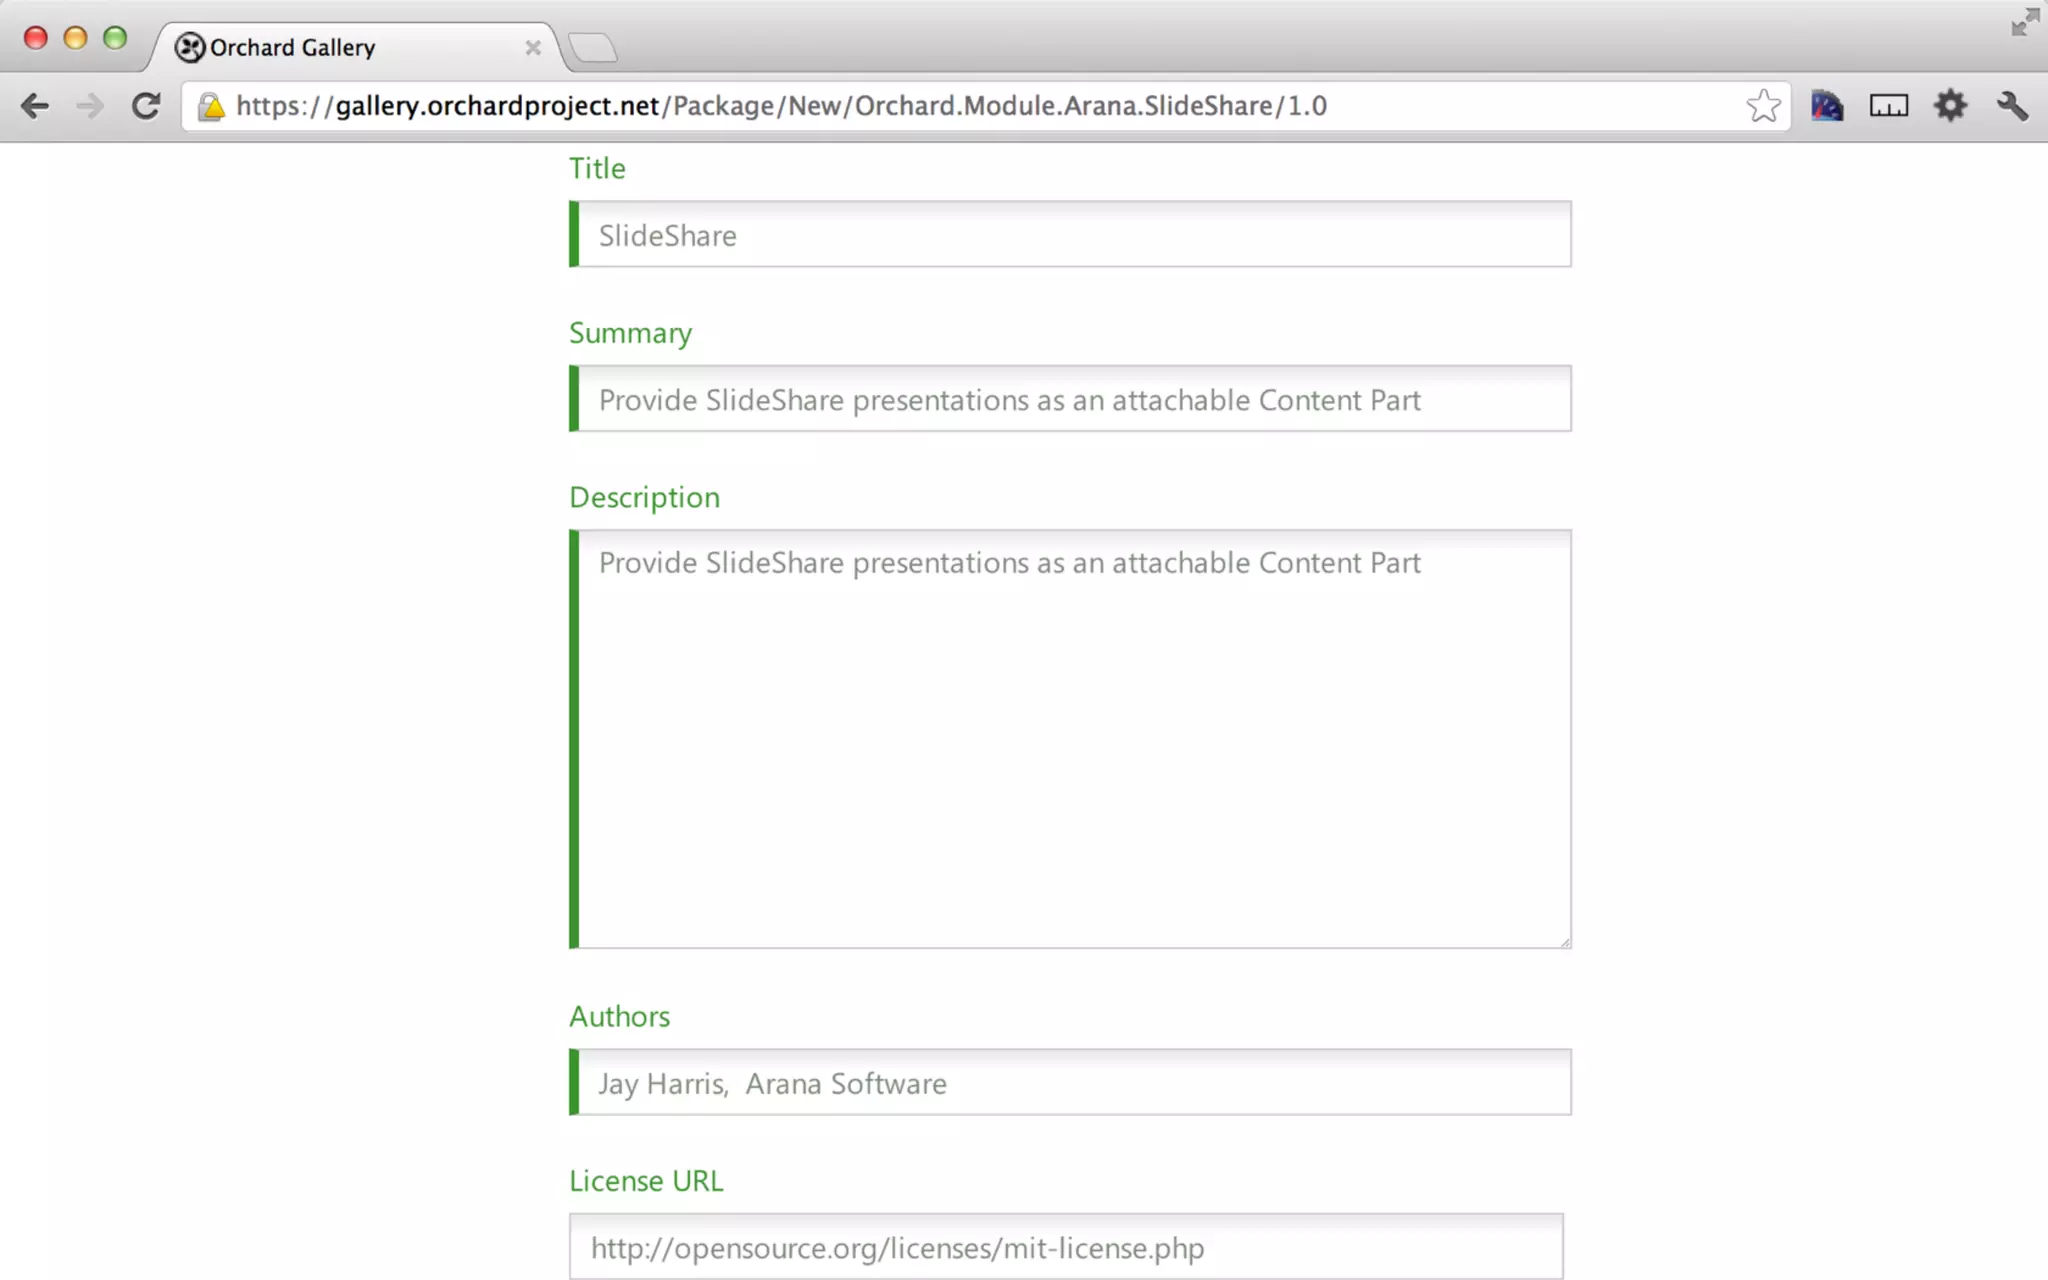Grab the Description textarea resize handle
Image resolution: width=2048 pixels, height=1280 pixels.
point(1565,942)
